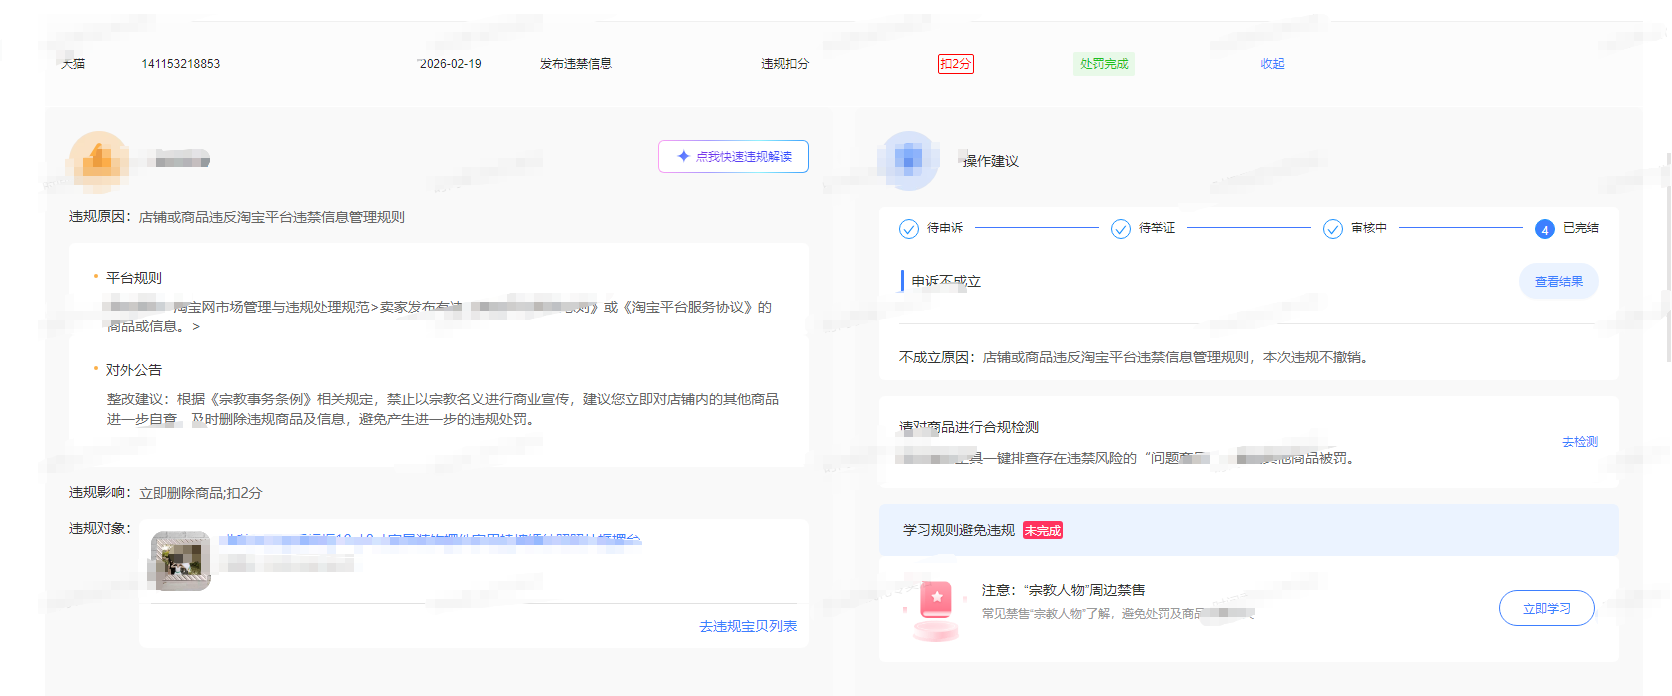Collapse the violation detail row with 收起
Image resolution: width=1672 pixels, height=696 pixels.
pyautogui.click(x=1272, y=64)
